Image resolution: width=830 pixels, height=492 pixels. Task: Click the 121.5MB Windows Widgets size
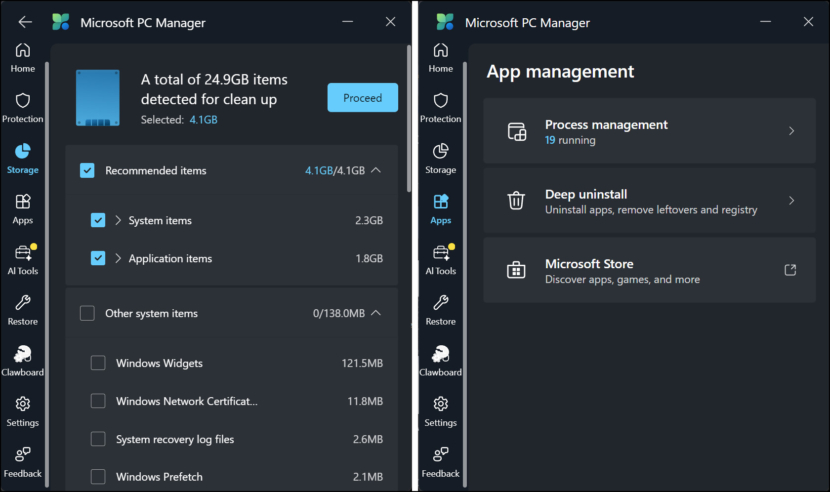[362, 363]
